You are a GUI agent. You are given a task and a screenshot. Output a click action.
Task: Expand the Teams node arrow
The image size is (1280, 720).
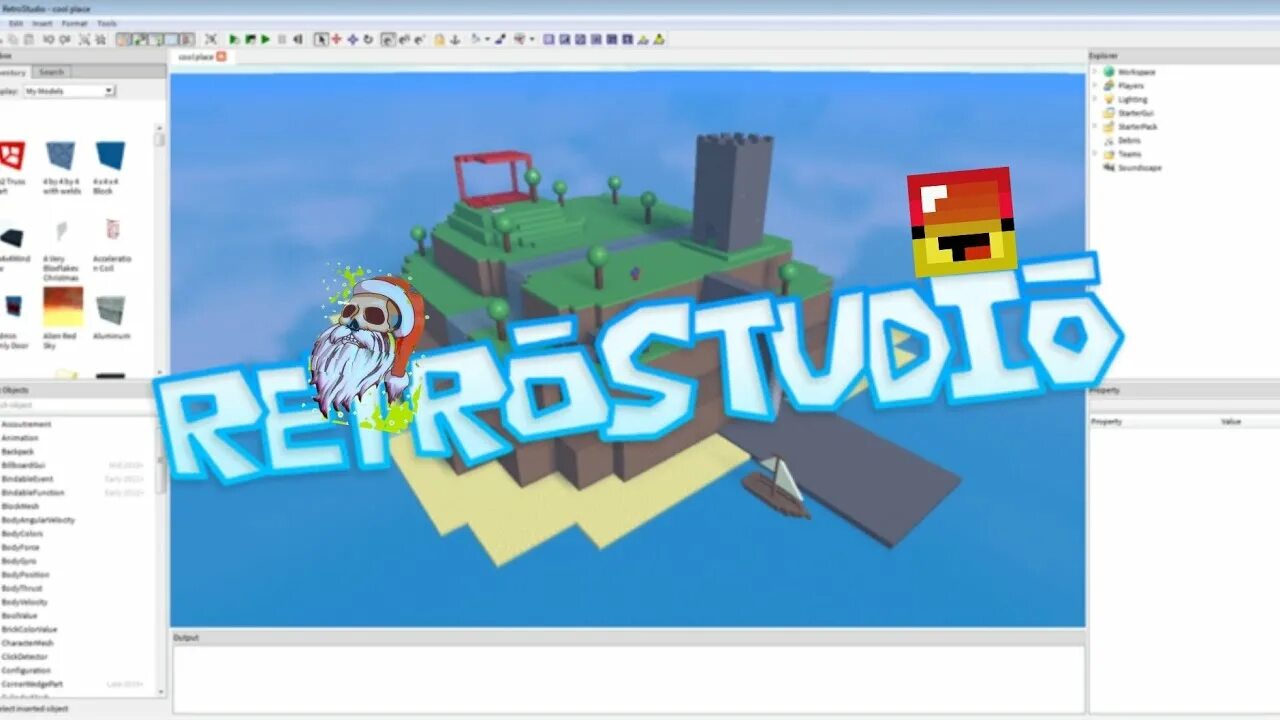(1095, 154)
